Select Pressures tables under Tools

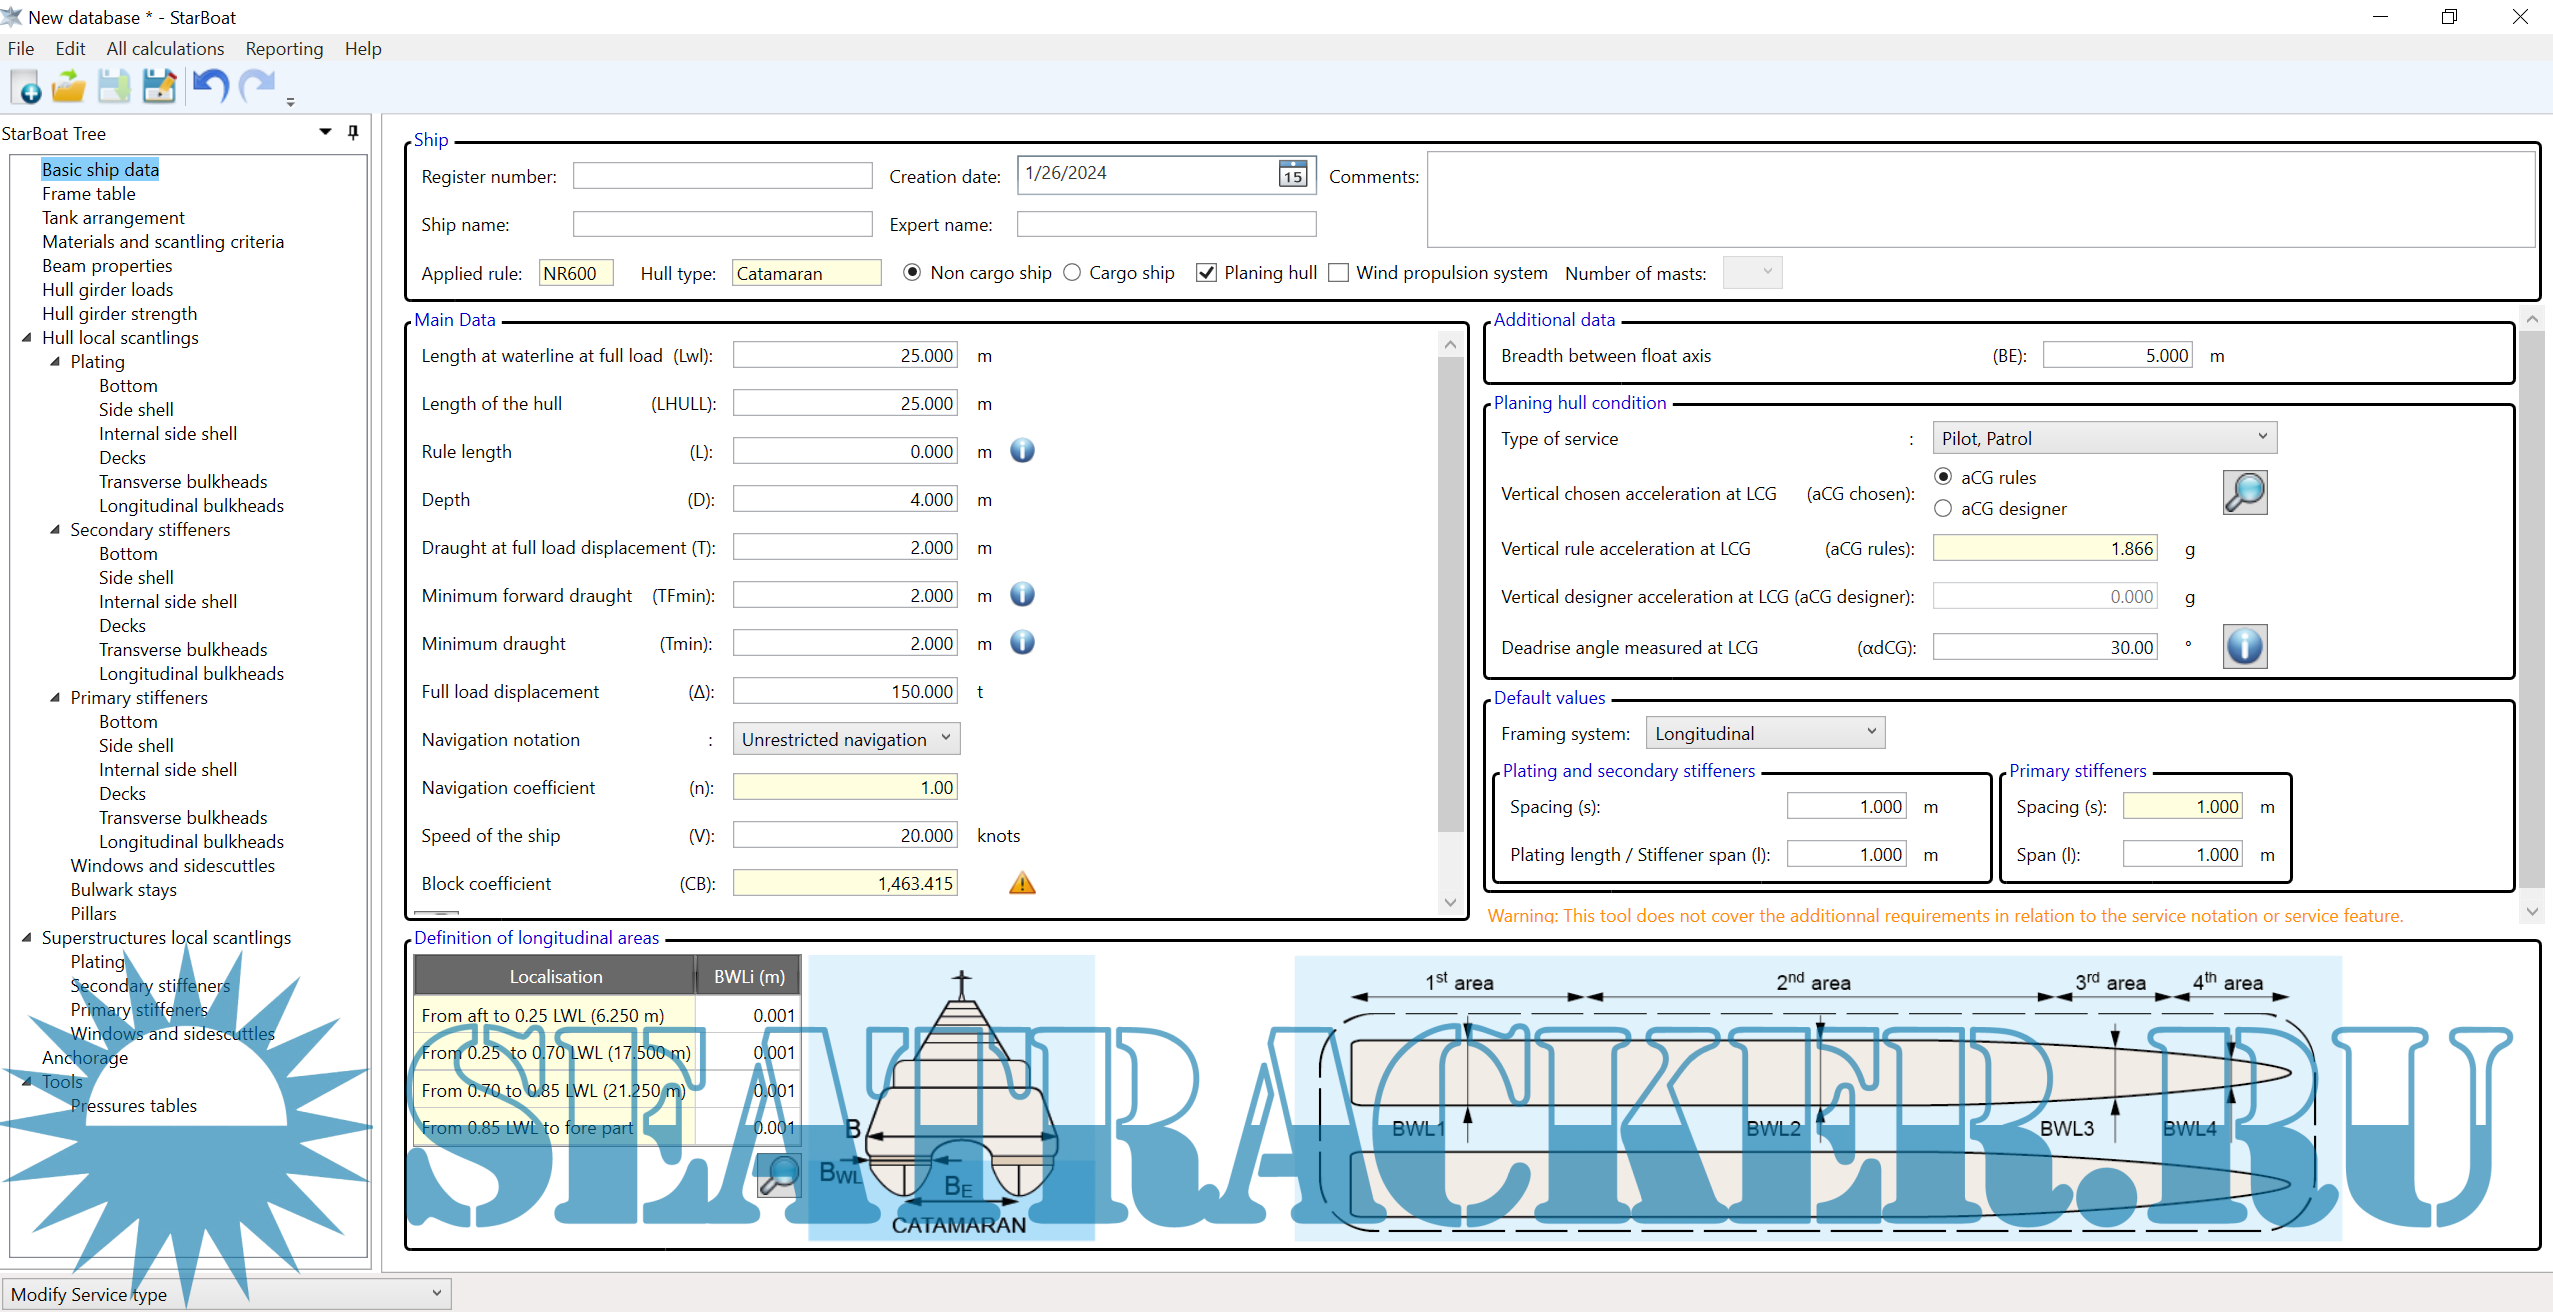click(133, 1105)
